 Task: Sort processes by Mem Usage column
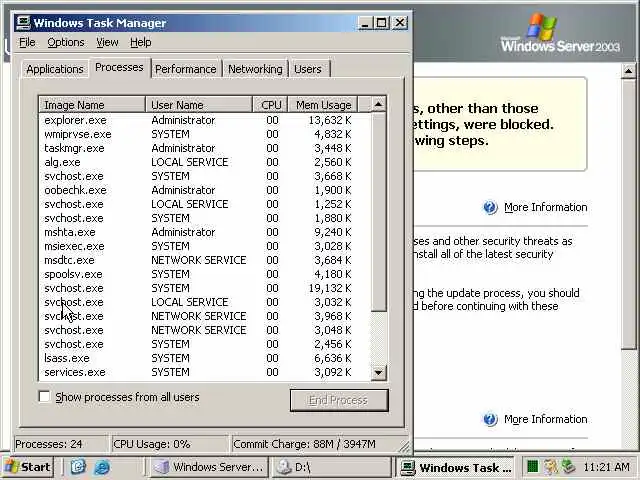point(323,104)
